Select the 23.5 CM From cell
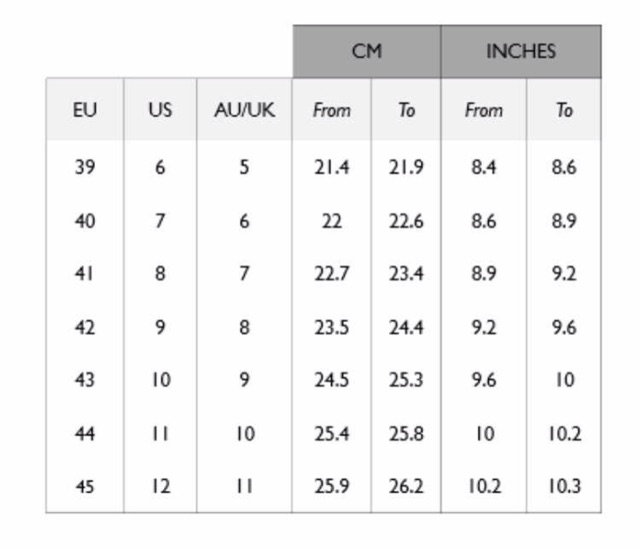The image size is (640, 550). point(331,327)
